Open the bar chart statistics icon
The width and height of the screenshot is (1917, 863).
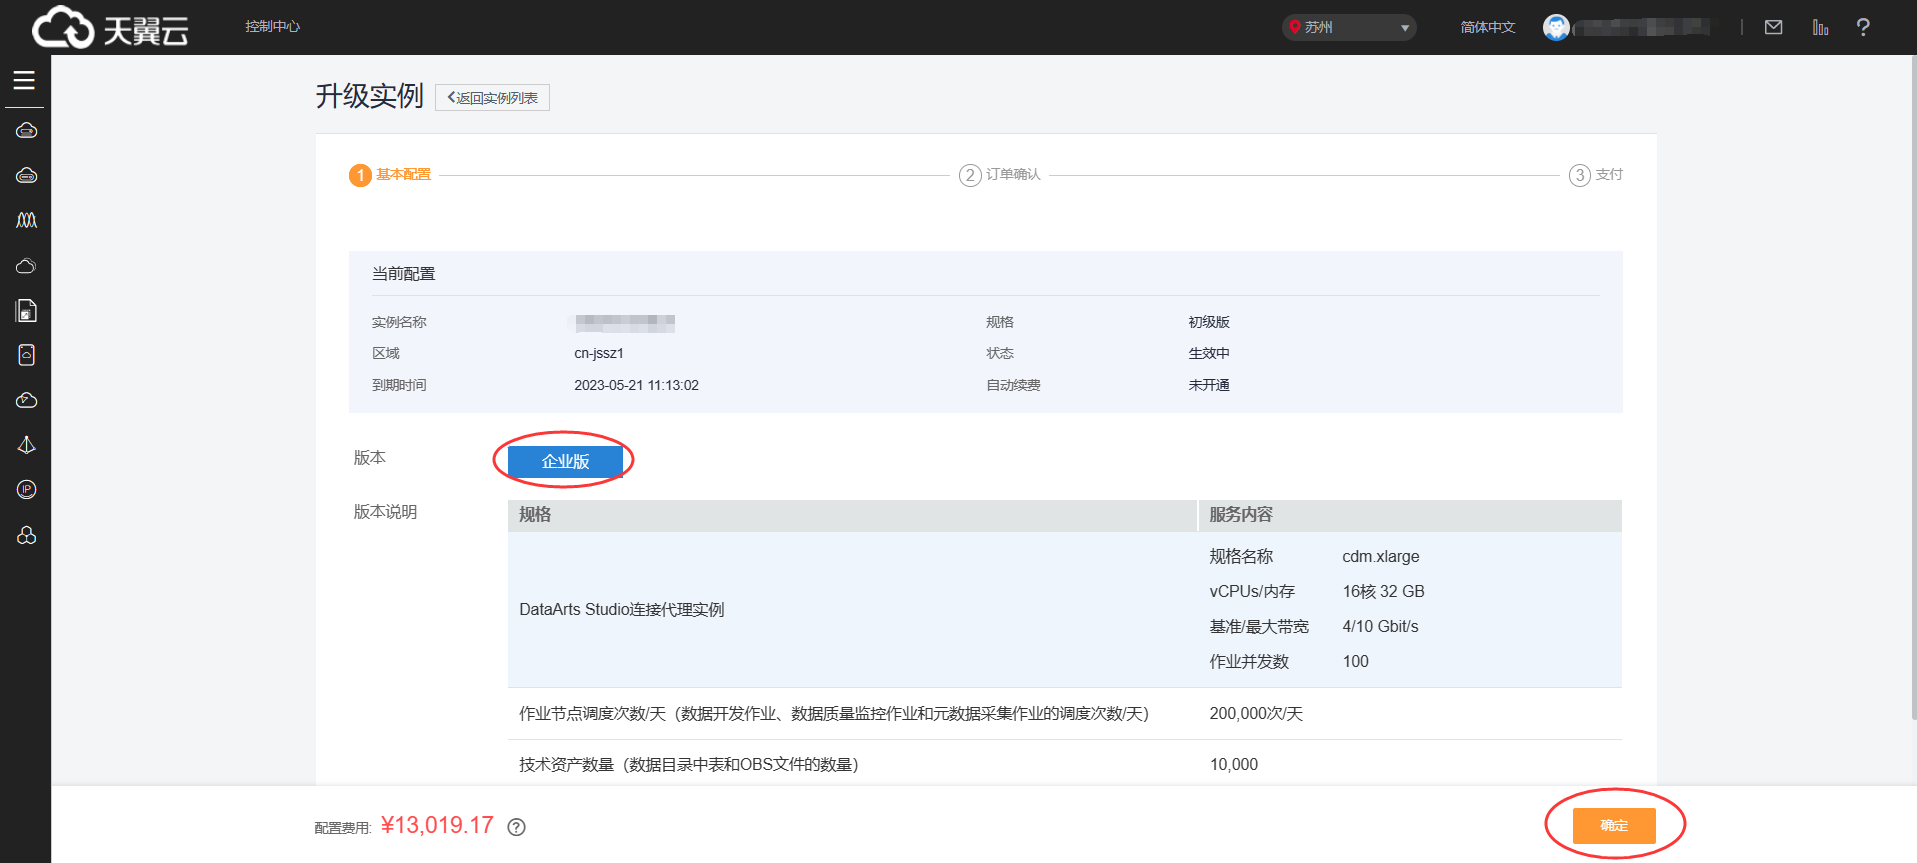[x=1820, y=27]
